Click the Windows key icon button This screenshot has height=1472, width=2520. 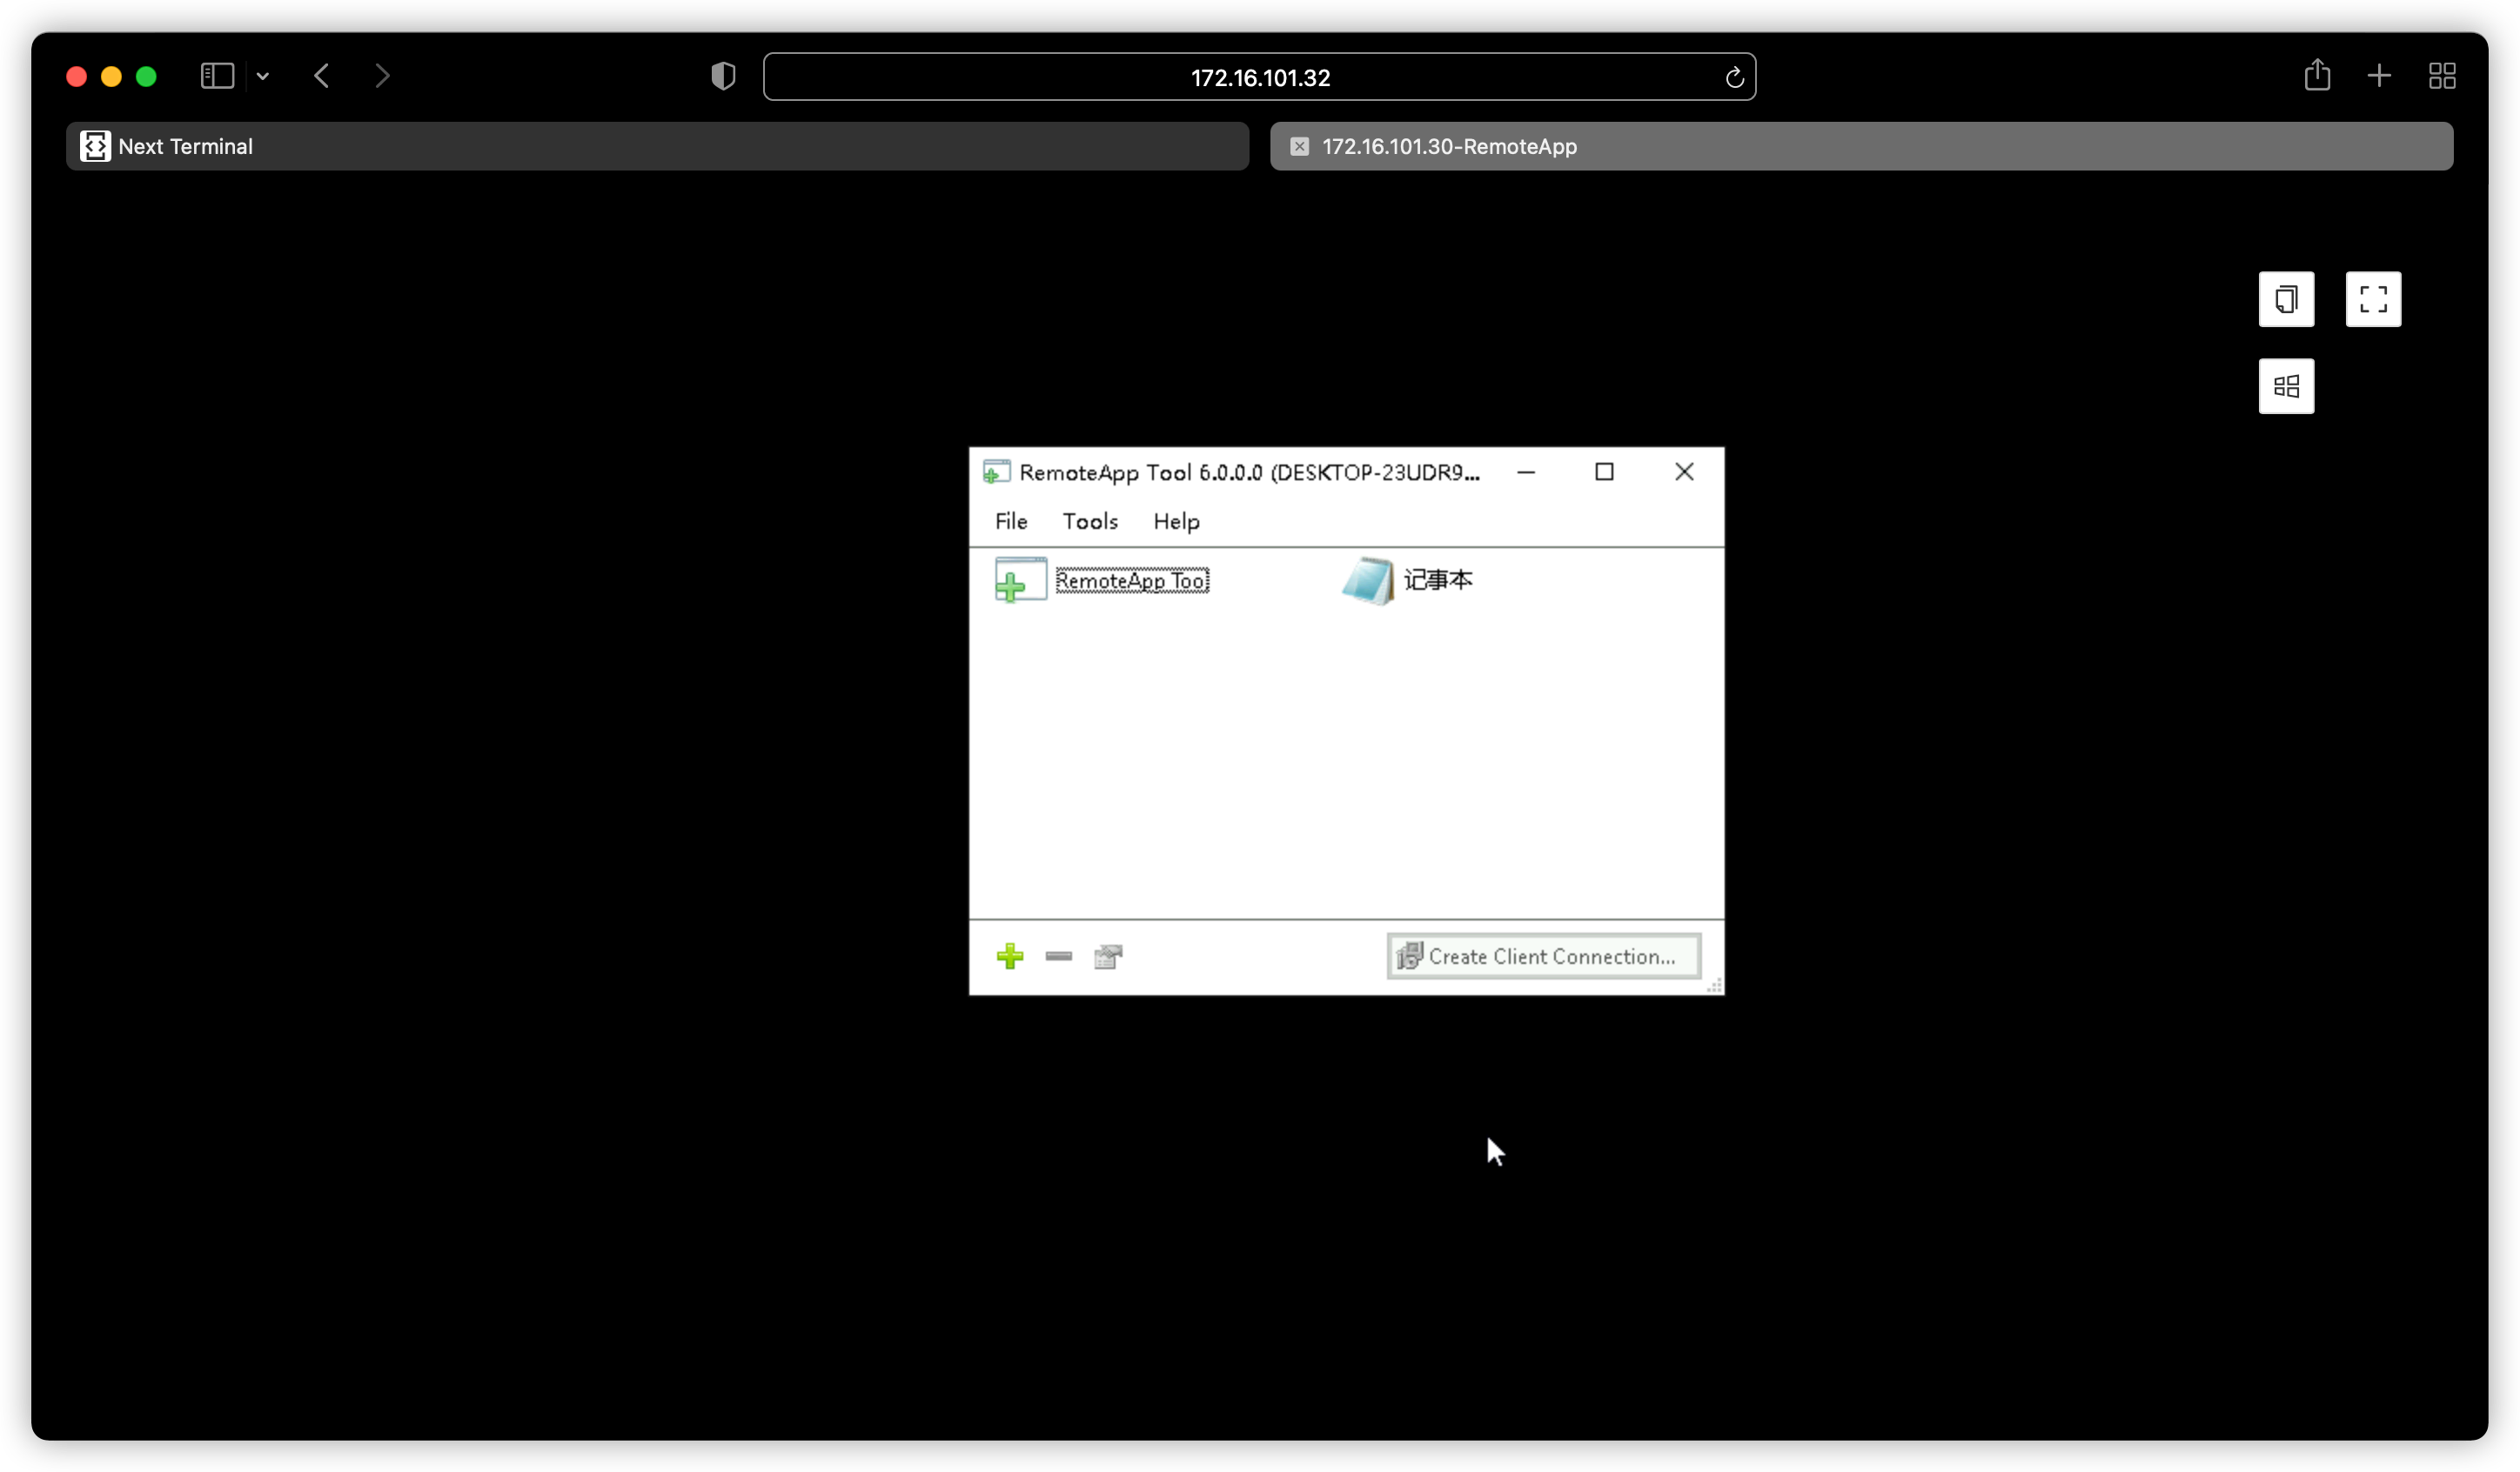click(2286, 386)
